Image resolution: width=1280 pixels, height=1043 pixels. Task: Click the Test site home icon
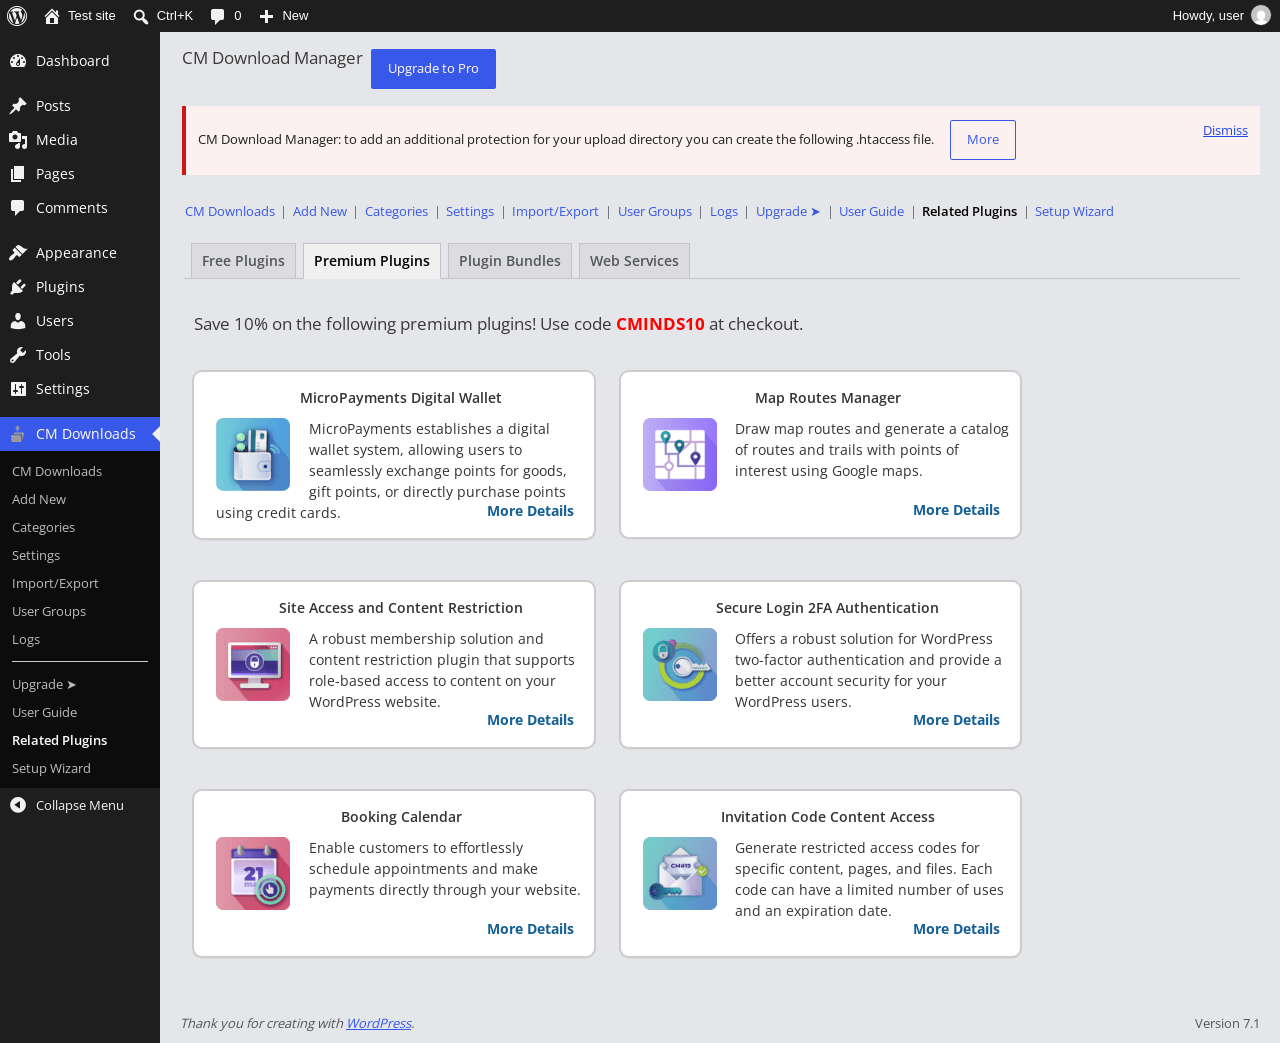(x=52, y=16)
